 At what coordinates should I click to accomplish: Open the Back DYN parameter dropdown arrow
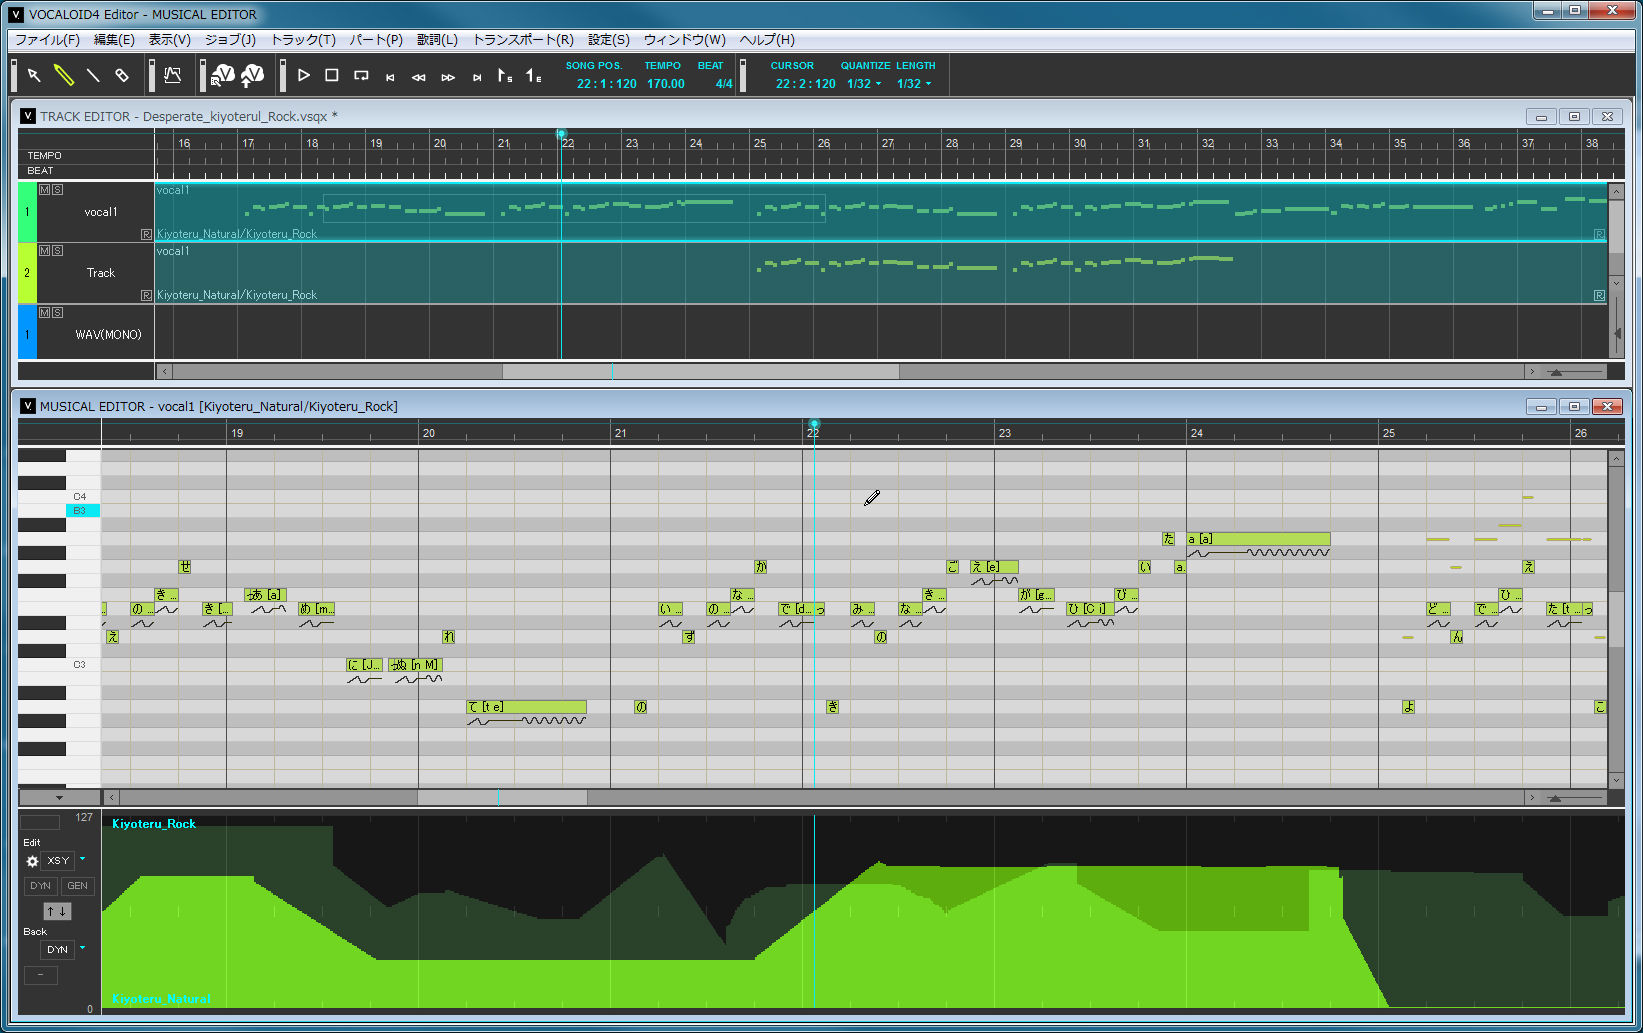click(82, 948)
